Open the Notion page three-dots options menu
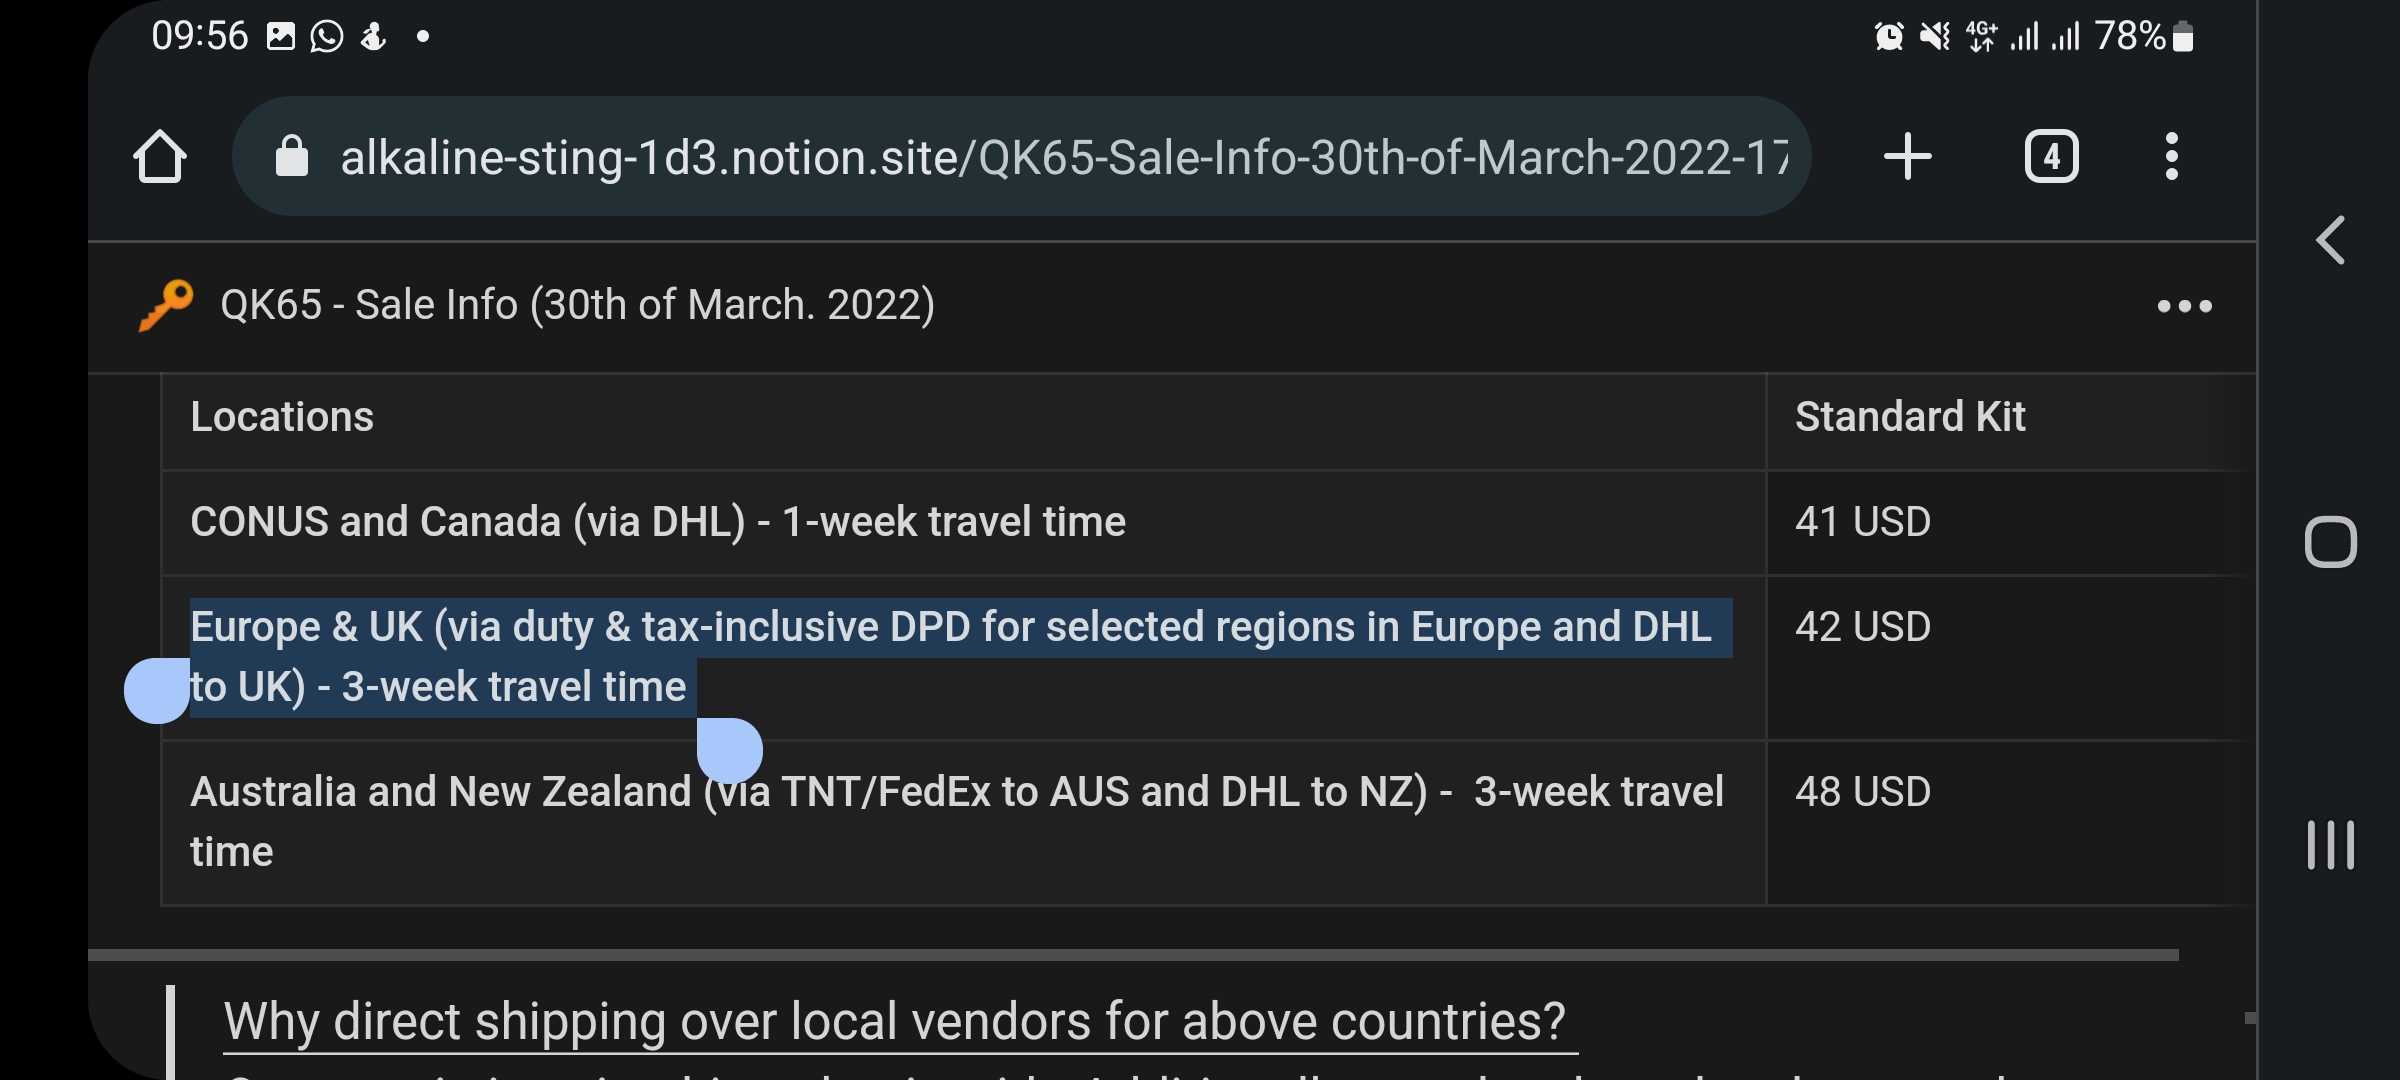Image resolution: width=2400 pixels, height=1080 pixels. click(2185, 306)
